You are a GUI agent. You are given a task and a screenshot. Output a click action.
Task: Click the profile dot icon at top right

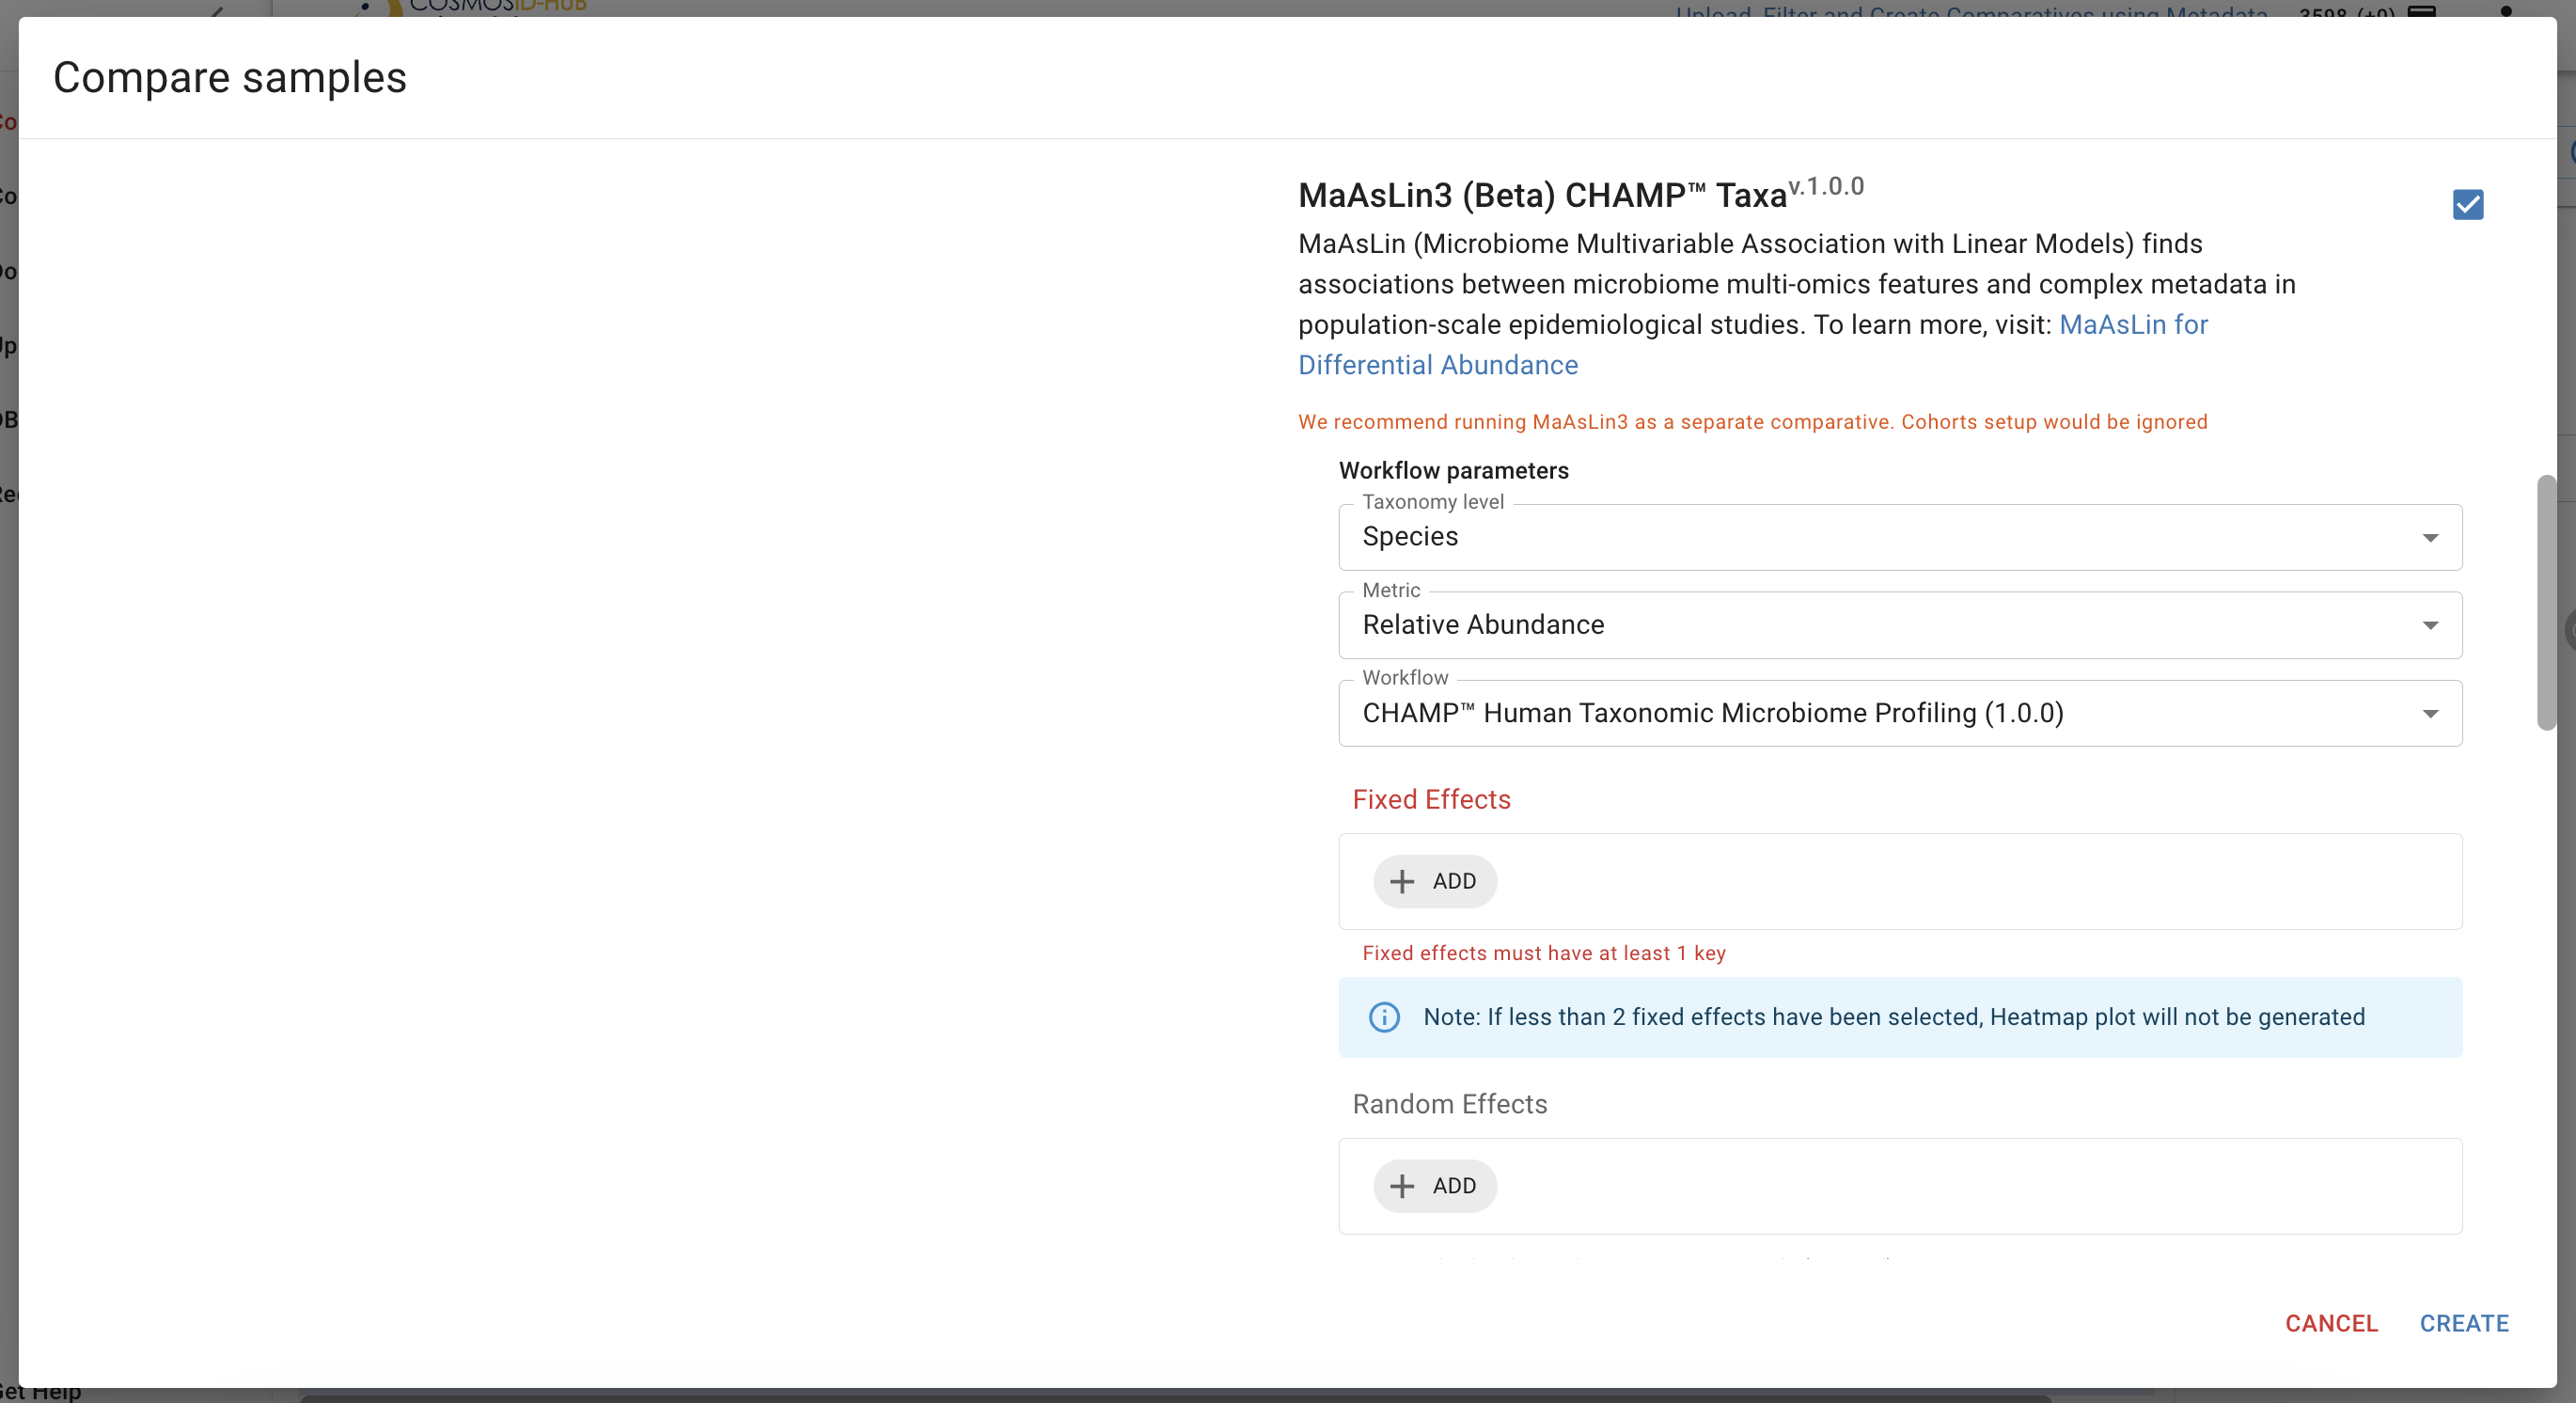tap(2505, 10)
